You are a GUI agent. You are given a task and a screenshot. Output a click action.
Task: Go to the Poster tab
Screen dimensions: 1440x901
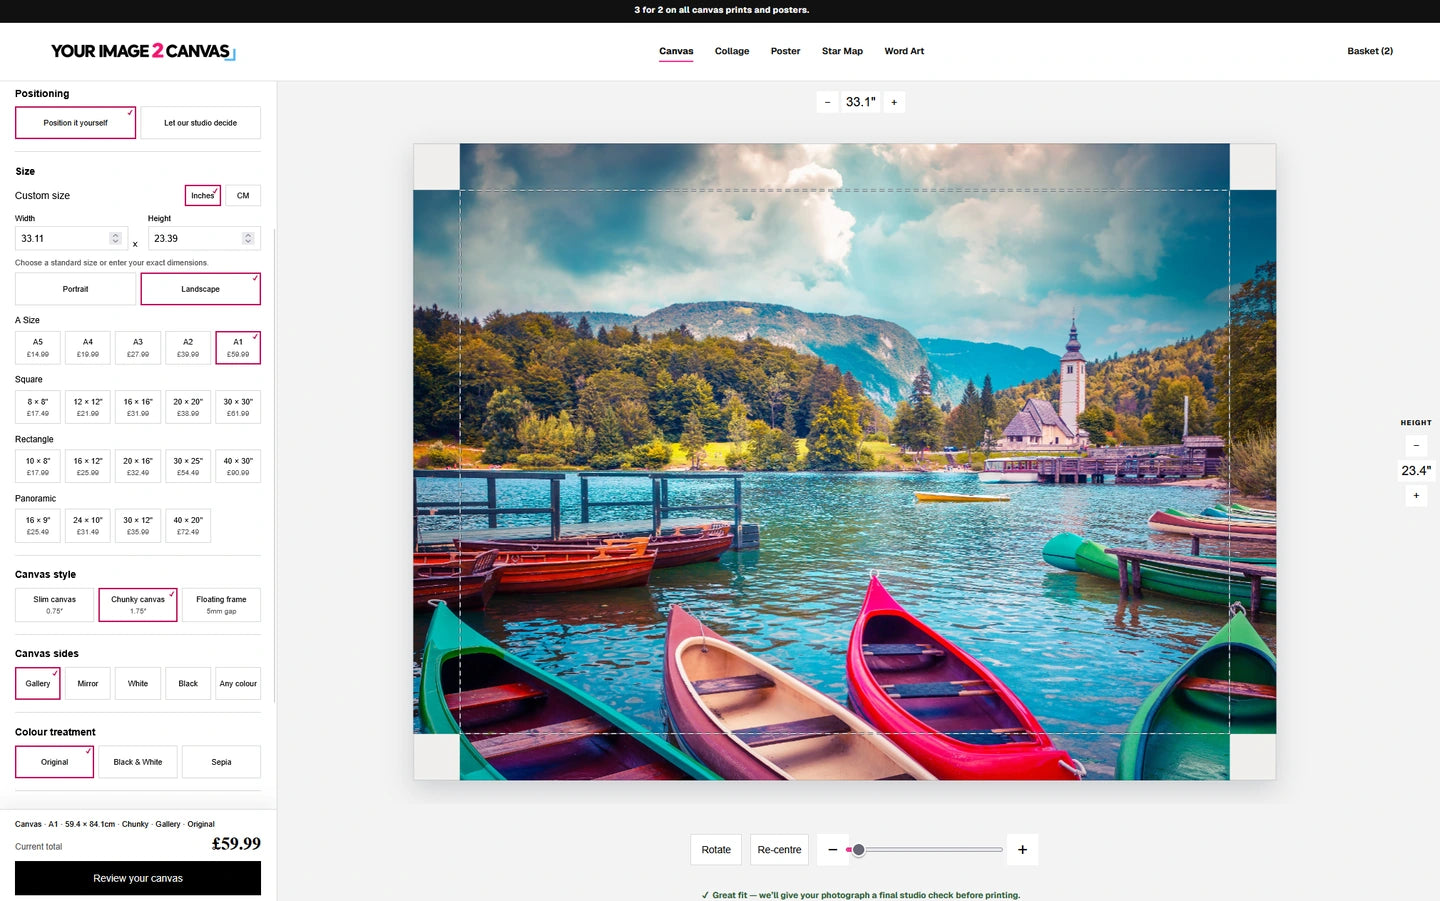(785, 51)
